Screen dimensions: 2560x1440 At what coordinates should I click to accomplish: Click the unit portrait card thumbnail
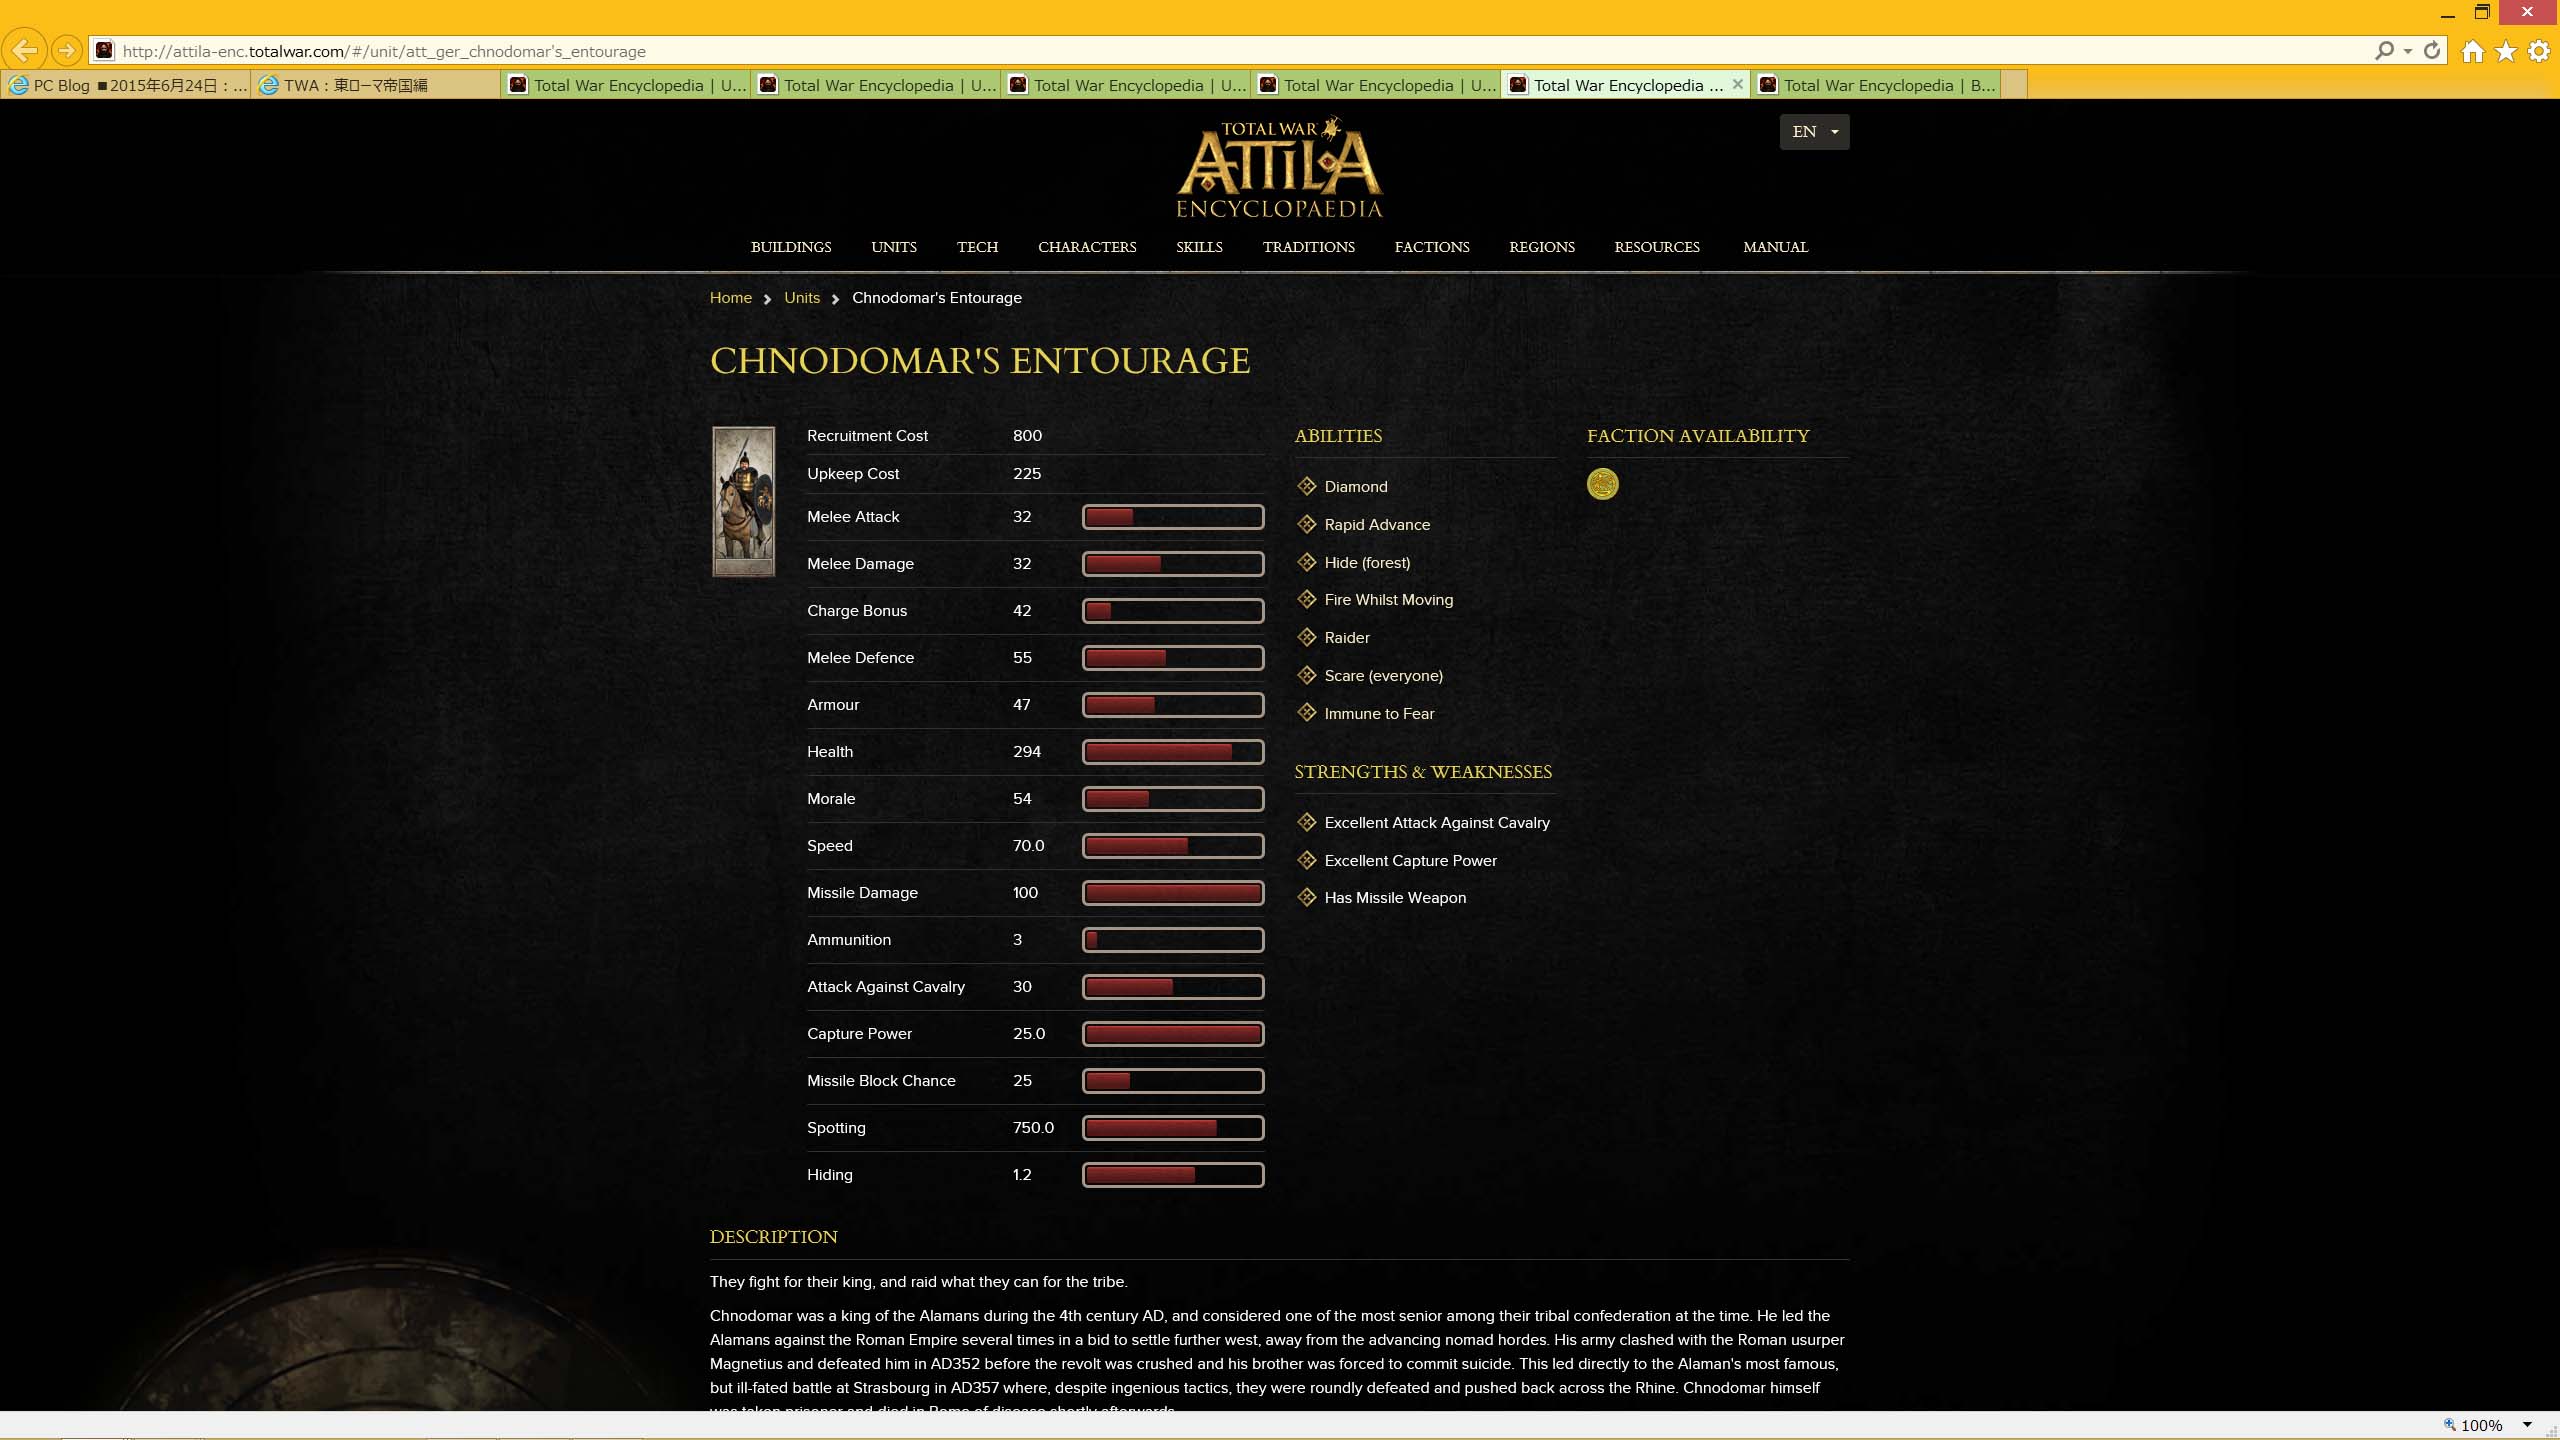[x=743, y=501]
